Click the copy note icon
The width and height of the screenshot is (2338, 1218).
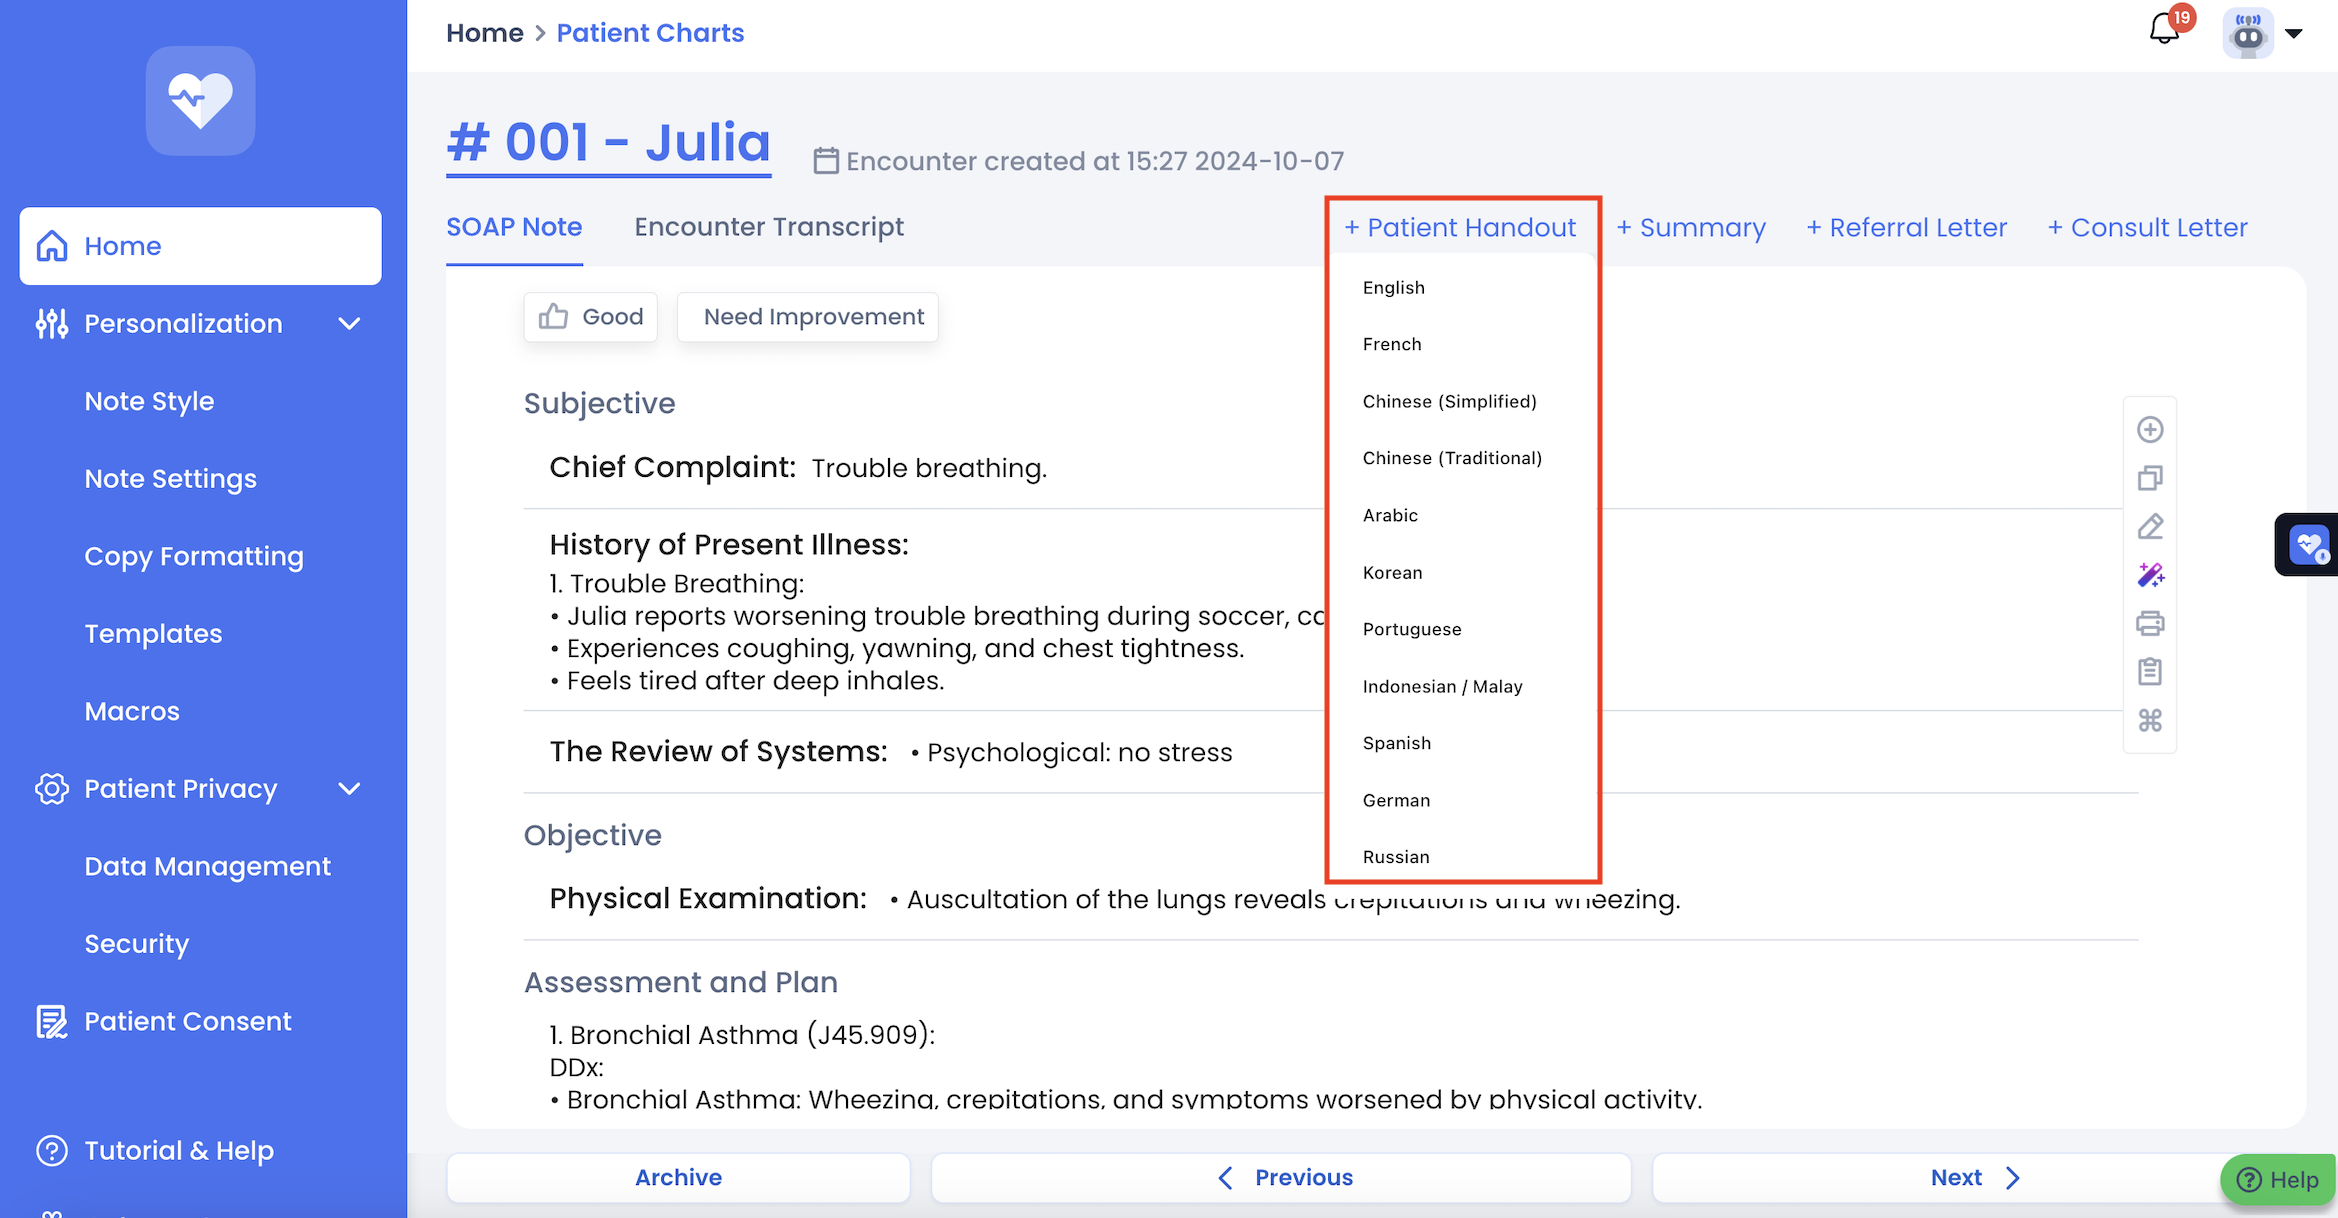coord(2150,478)
